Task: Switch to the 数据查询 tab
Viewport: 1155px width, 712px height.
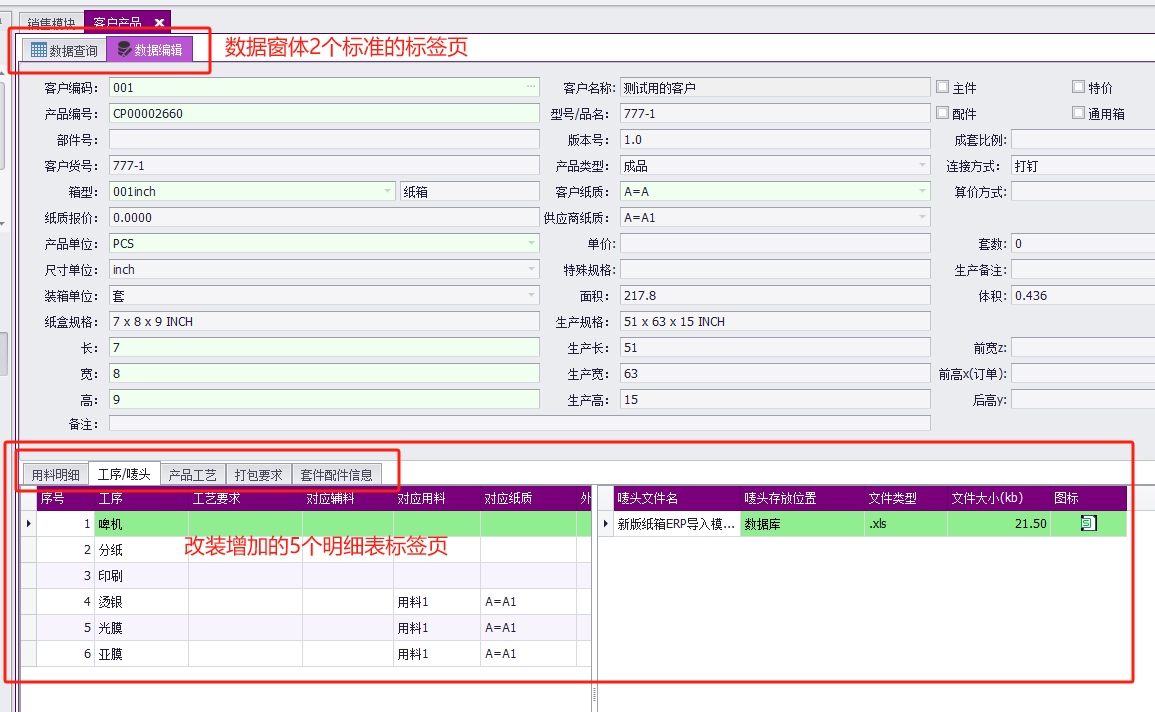Action: click(65, 50)
